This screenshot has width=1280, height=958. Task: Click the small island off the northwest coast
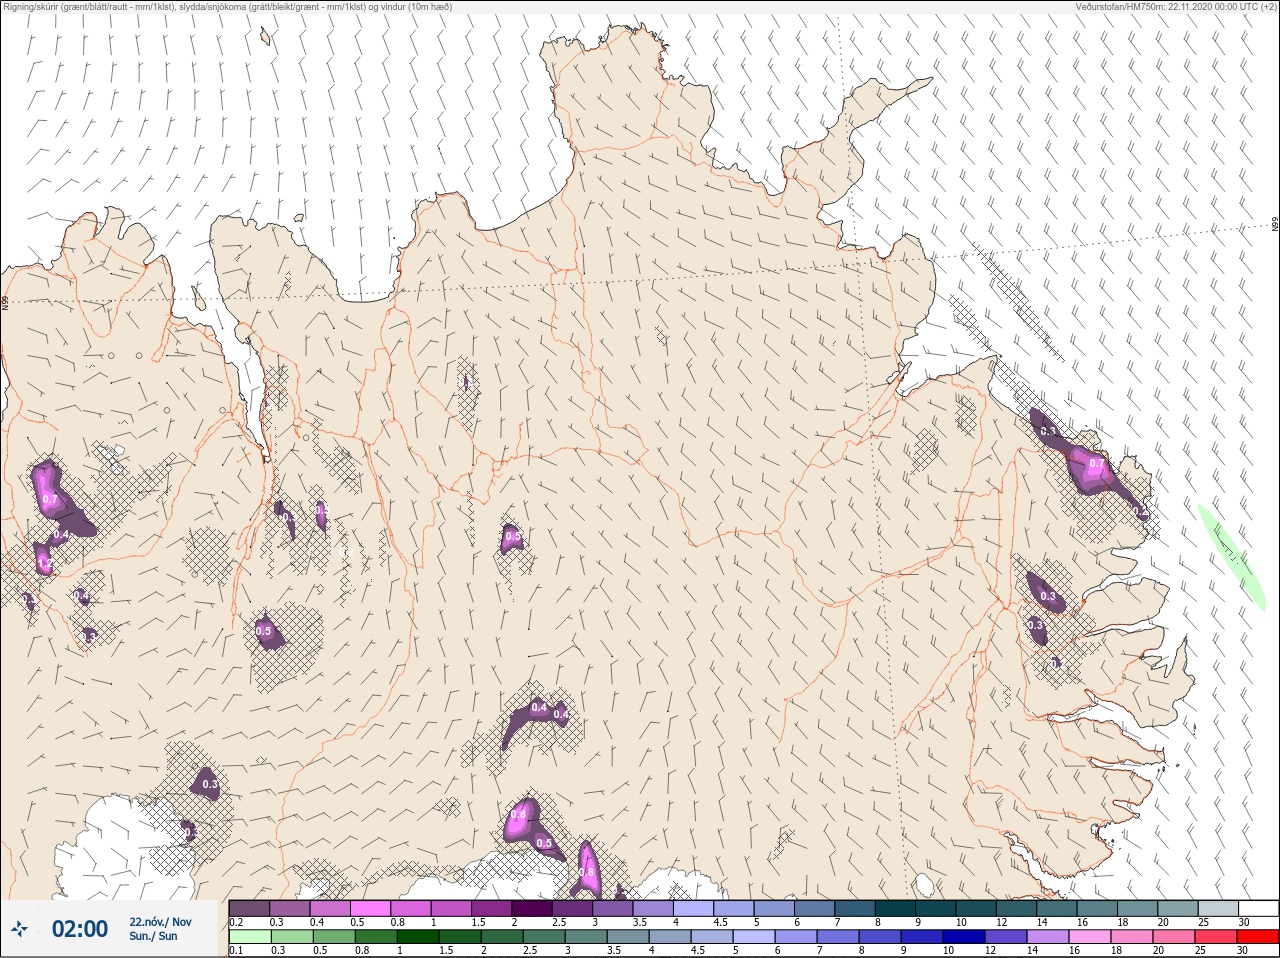point(265,36)
